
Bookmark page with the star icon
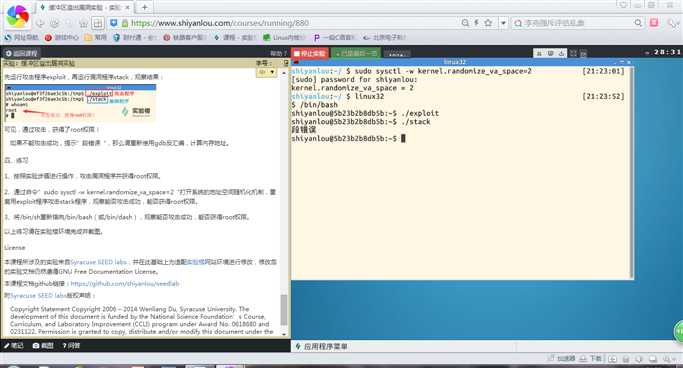point(488,23)
